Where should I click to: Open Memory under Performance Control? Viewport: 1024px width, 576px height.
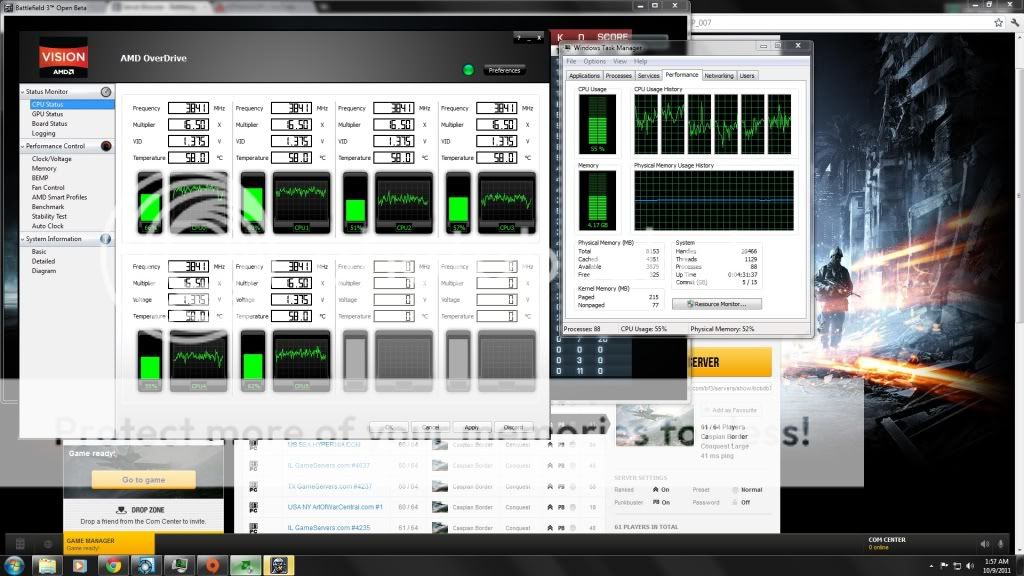[x=44, y=168]
